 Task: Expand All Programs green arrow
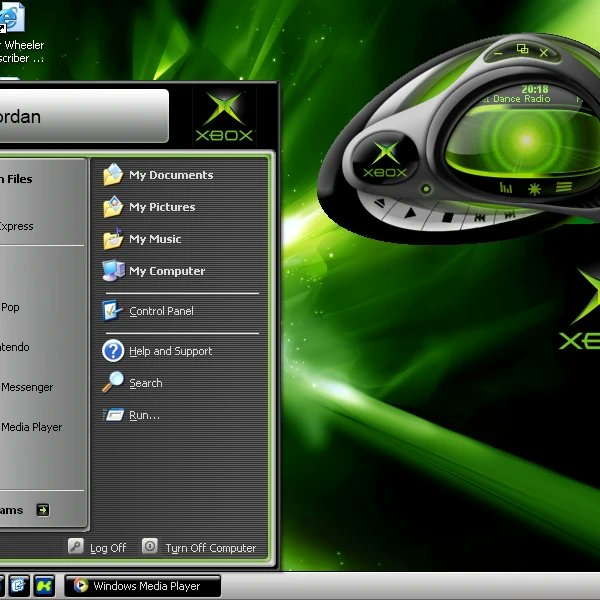click(42, 510)
